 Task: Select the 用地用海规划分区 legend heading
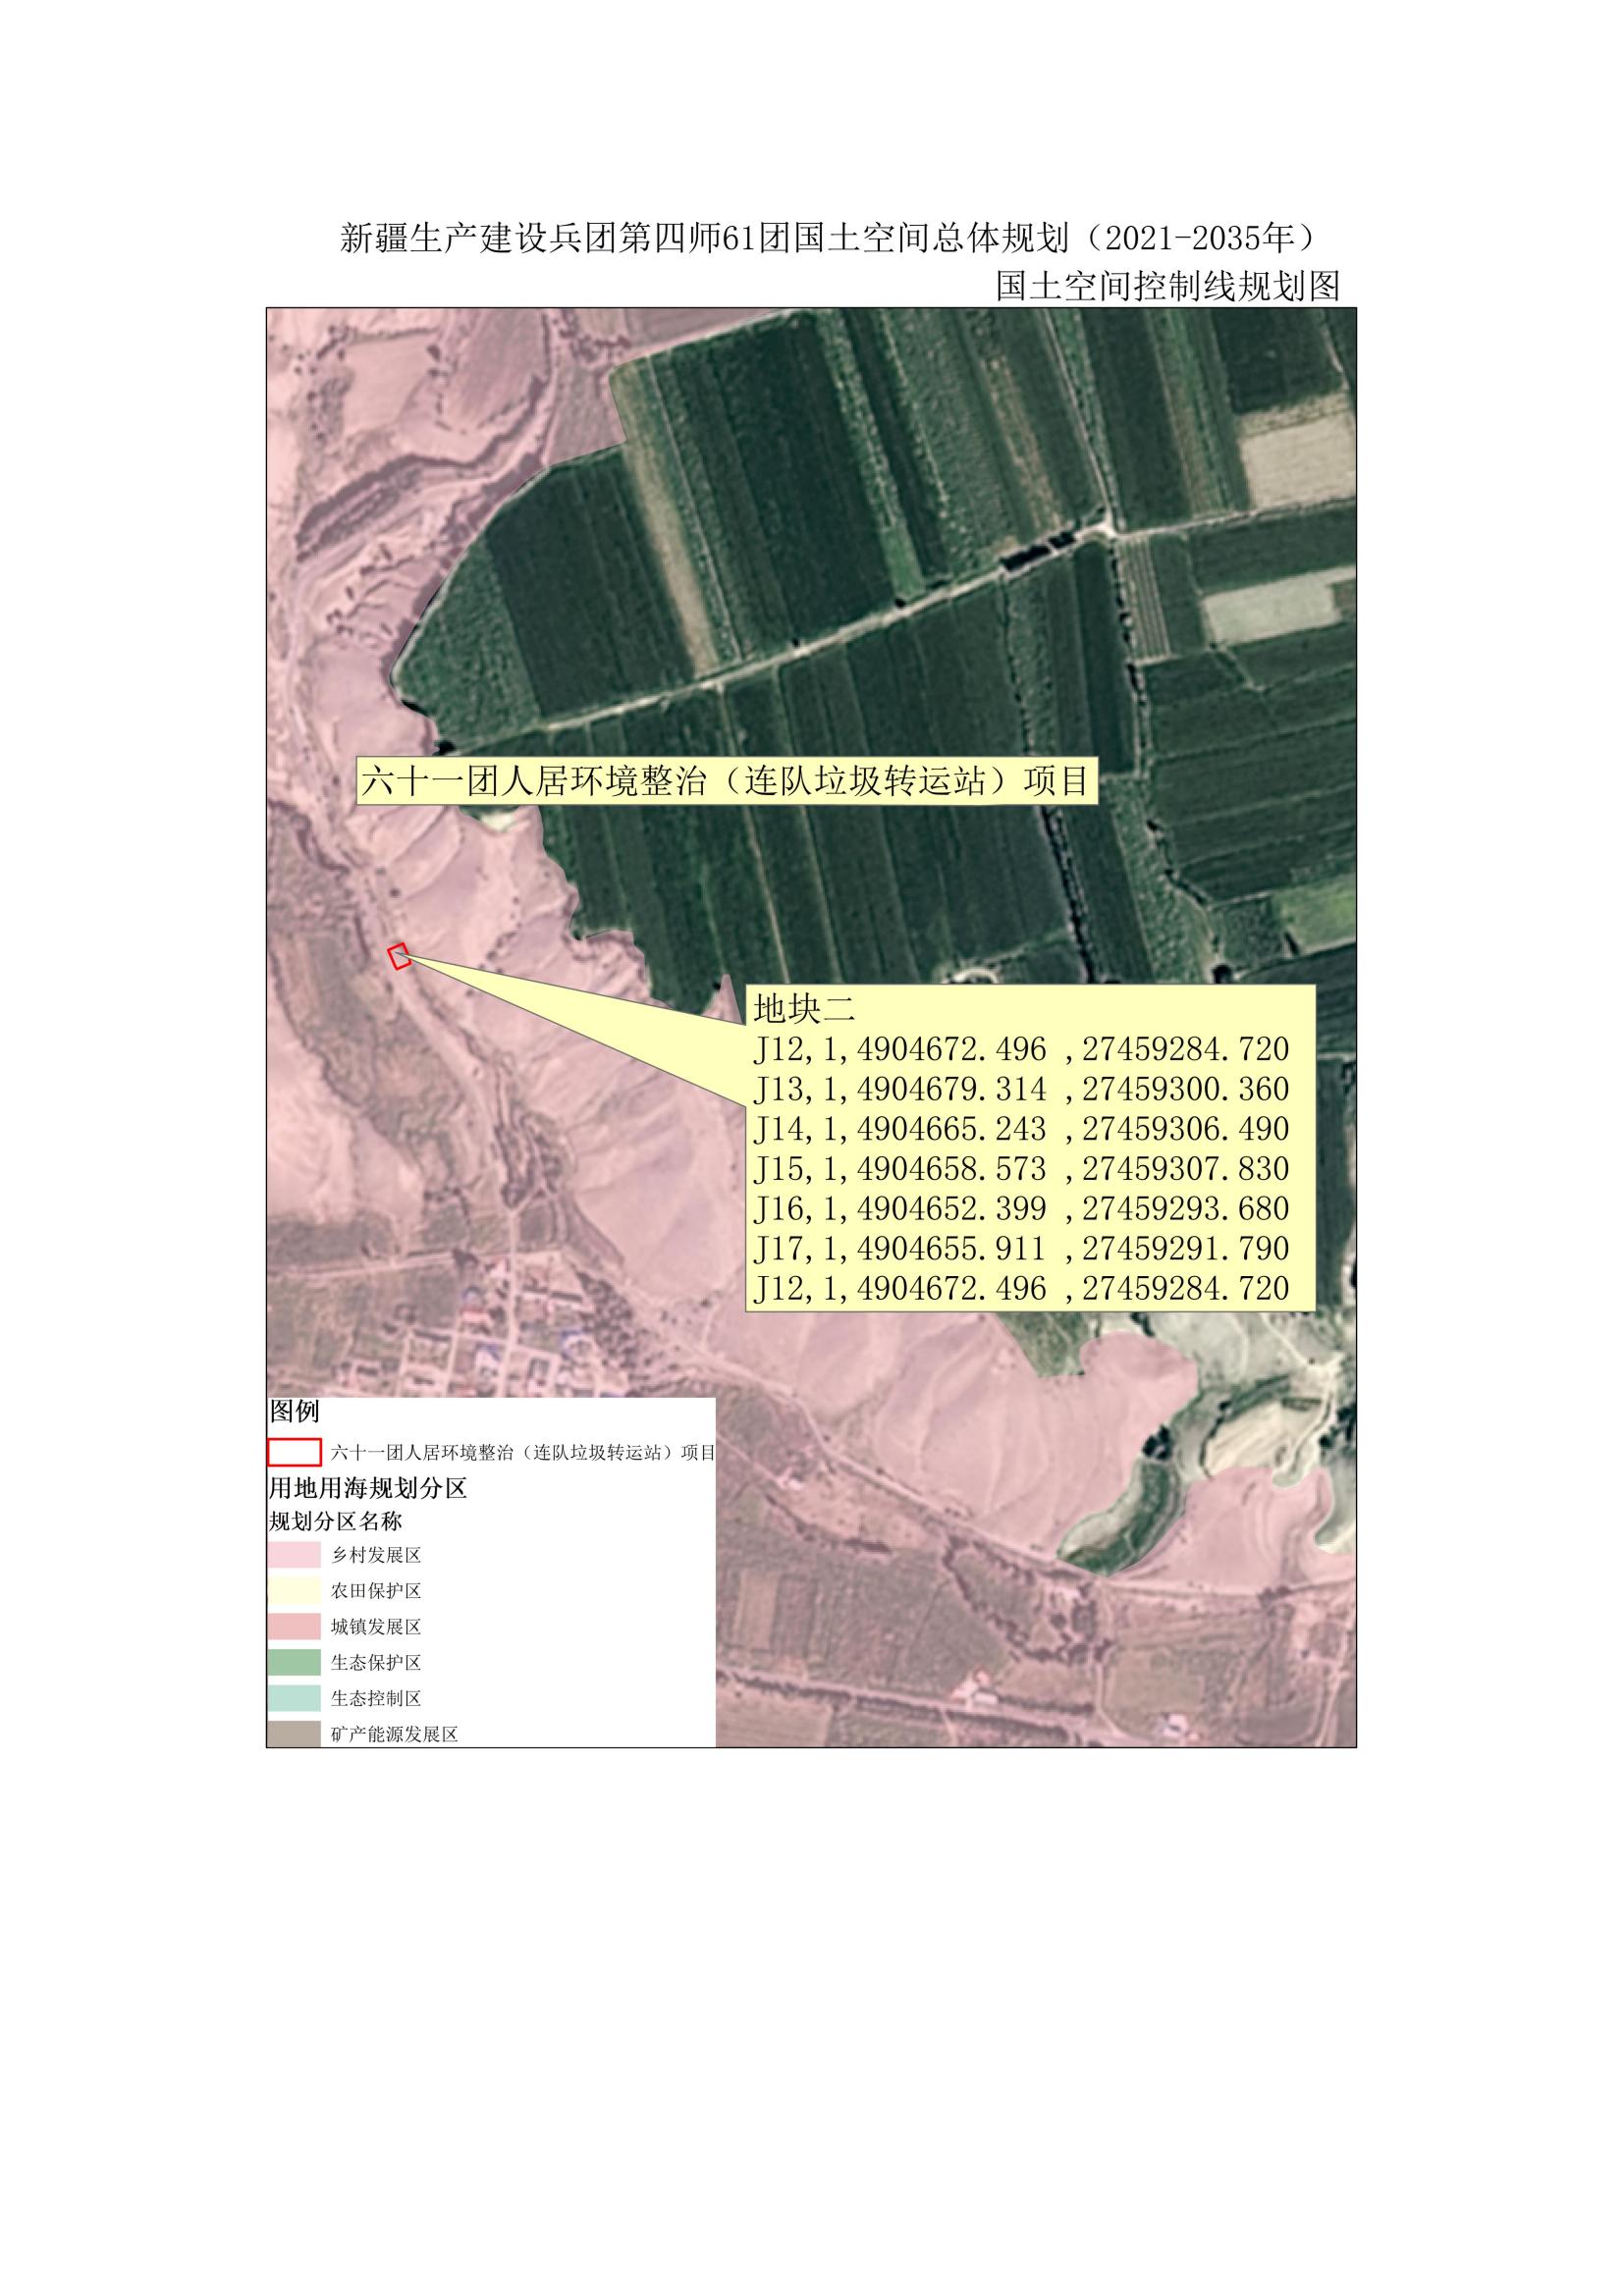(368, 1488)
